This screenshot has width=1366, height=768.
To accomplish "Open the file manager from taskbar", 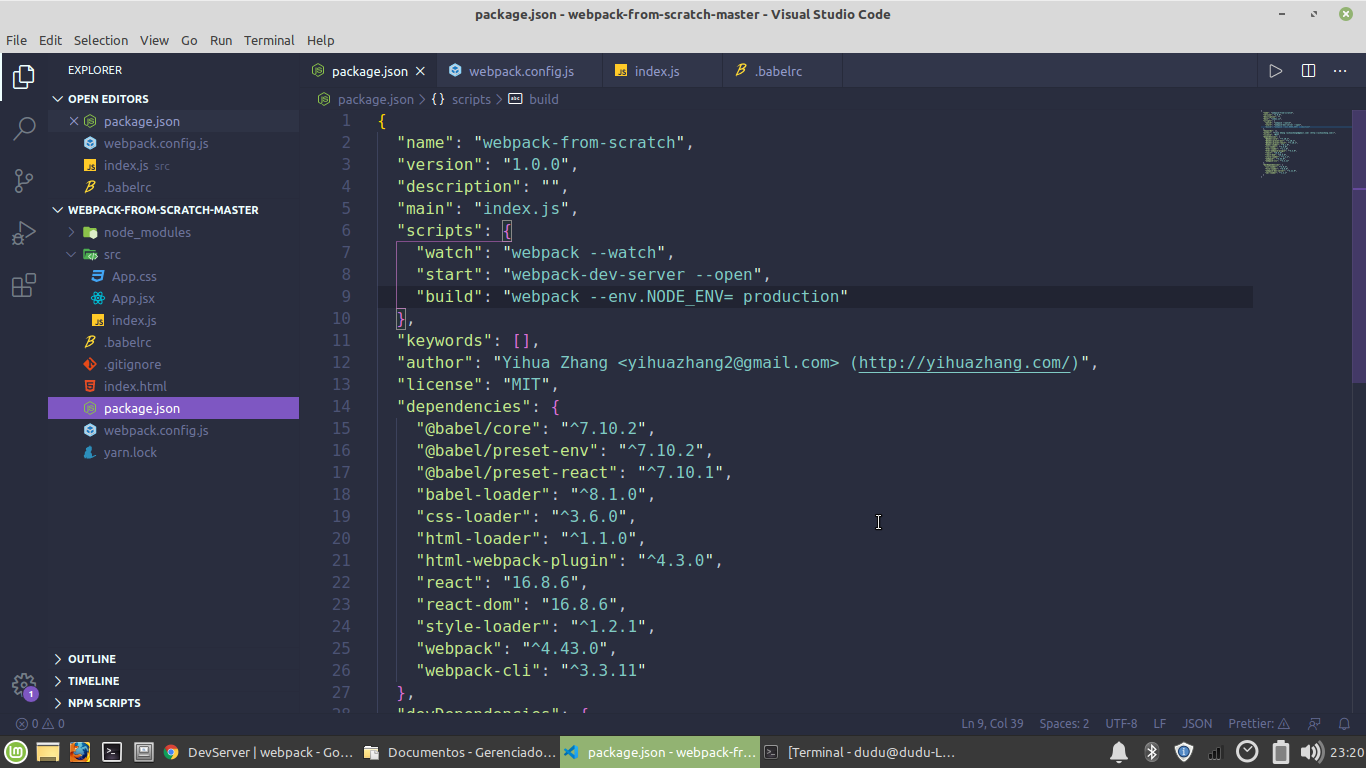I will [x=48, y=752].
